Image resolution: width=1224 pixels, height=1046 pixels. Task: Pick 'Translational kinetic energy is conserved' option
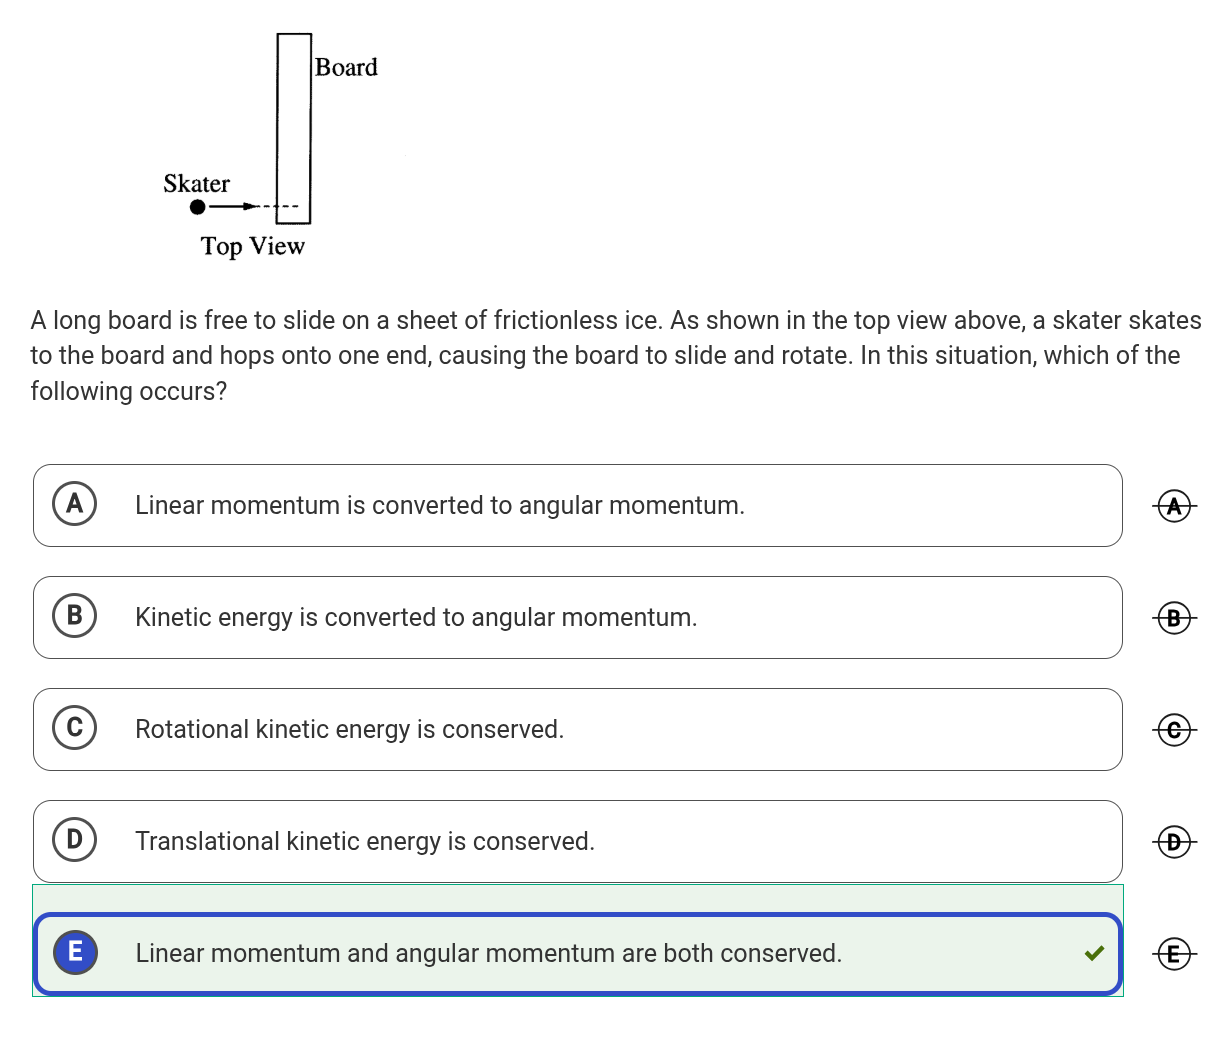pyautogui.click(x=365, y=841)
